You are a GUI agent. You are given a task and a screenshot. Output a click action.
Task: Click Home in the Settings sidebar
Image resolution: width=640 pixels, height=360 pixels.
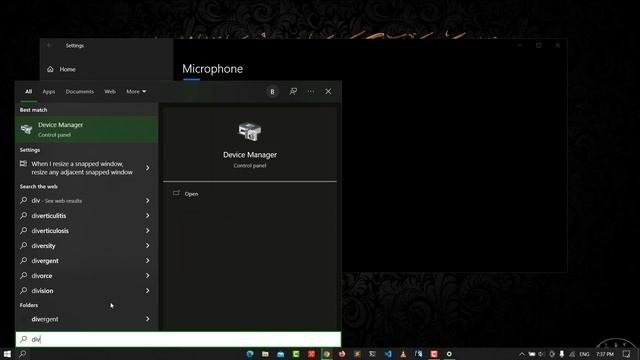coord(67,69)
